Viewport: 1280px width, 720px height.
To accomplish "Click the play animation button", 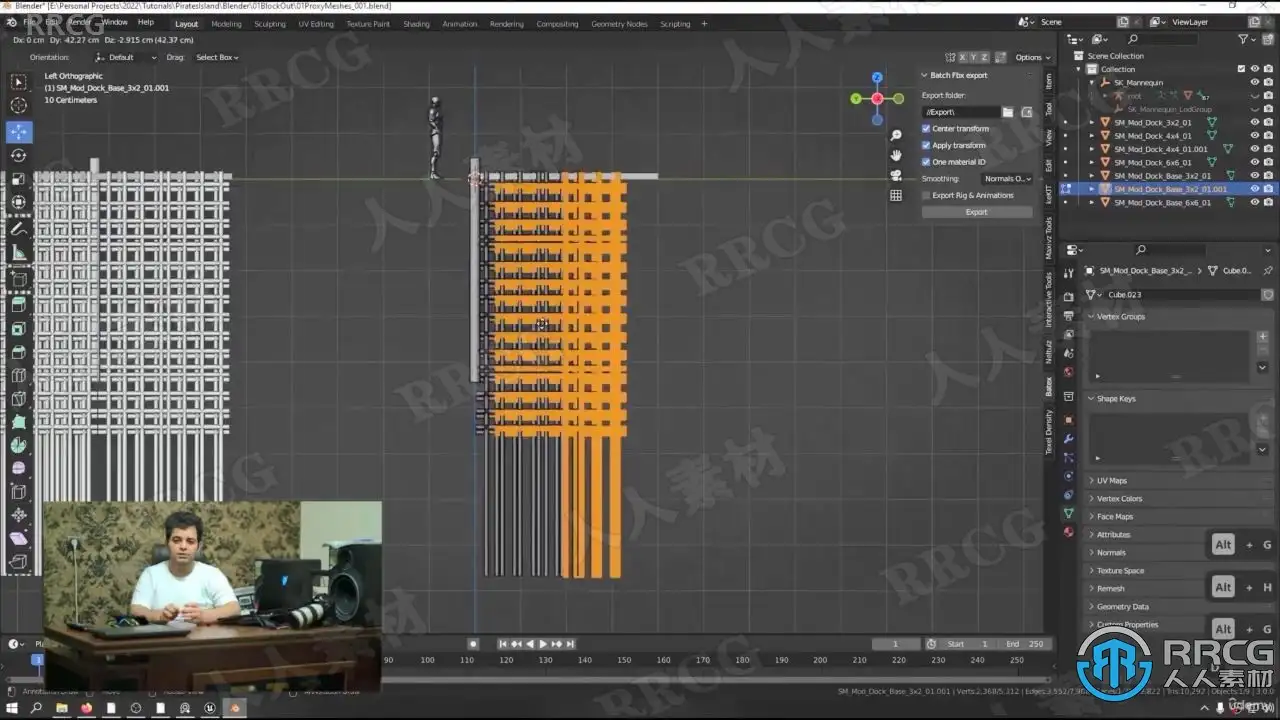I will click(x=543, y=644).
